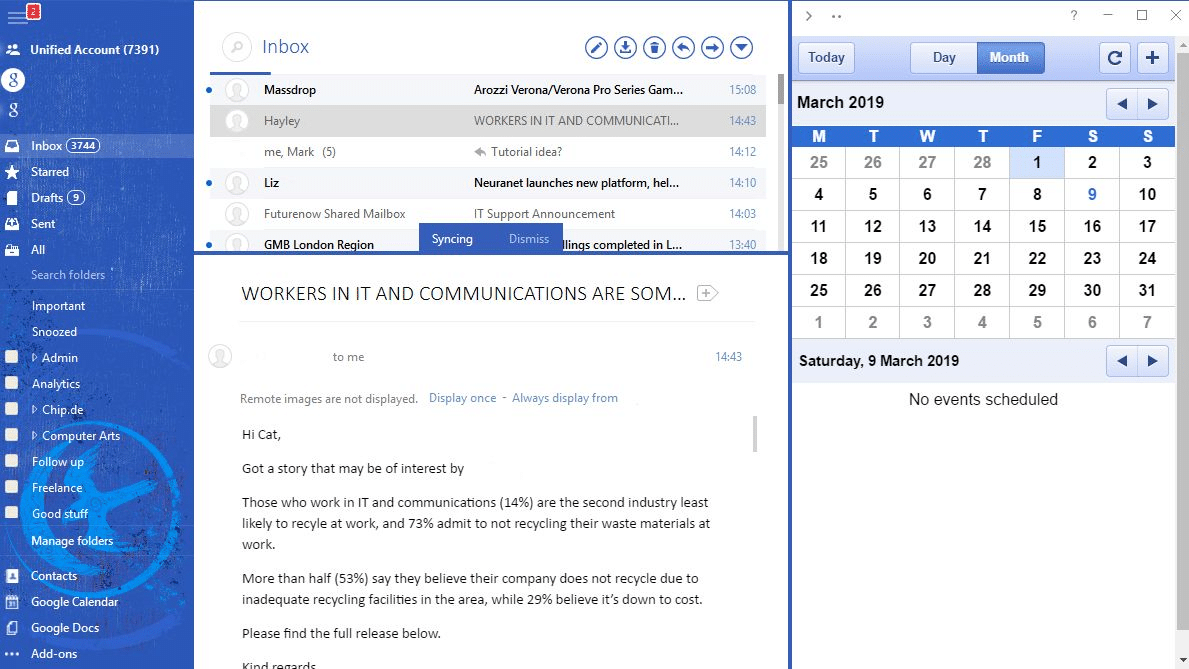Dismiss the syncing notification

click(529, 238)
